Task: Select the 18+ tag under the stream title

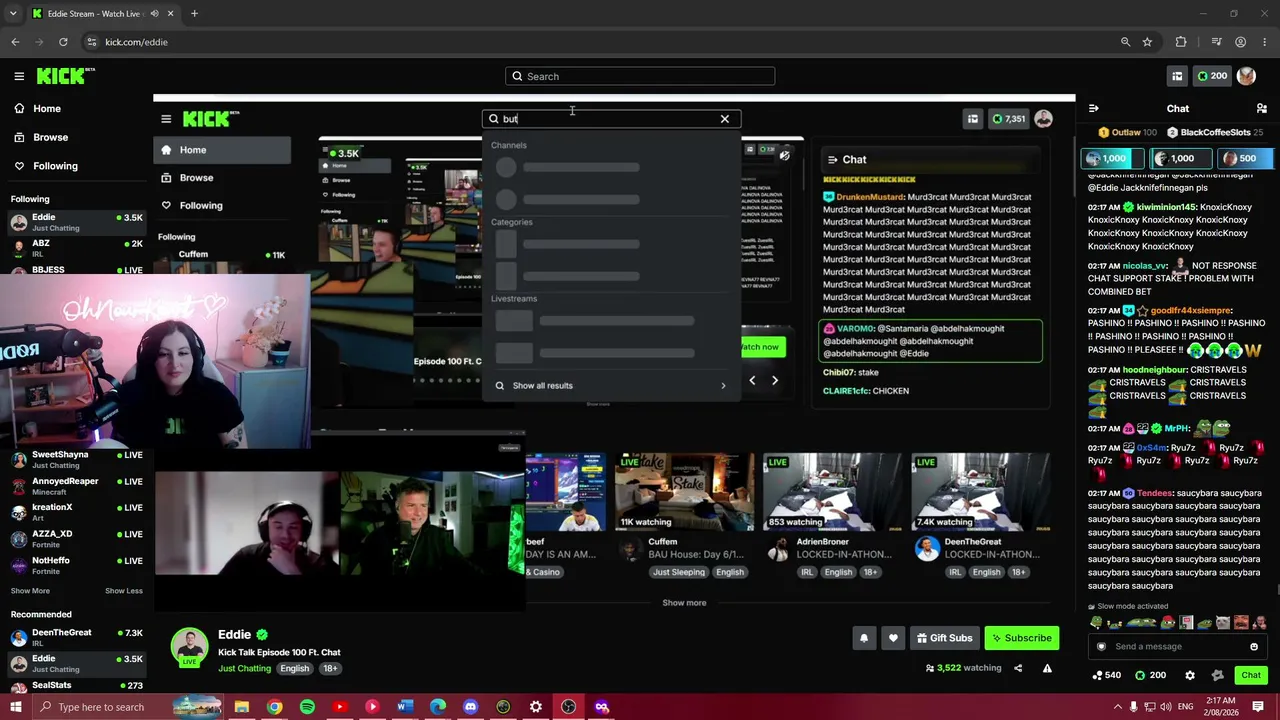Action: coord(330,668)
